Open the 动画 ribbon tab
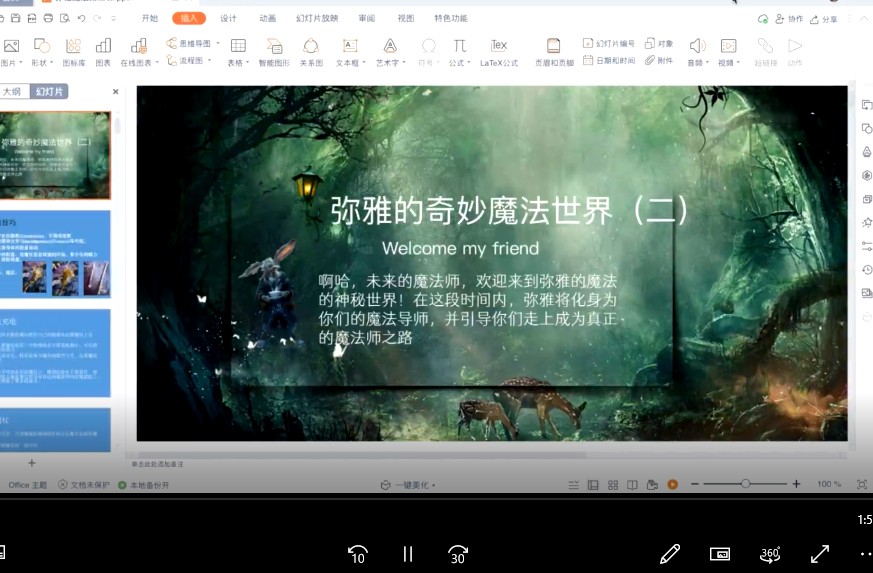This screenshot has height=573, width=873. point(267,18)
